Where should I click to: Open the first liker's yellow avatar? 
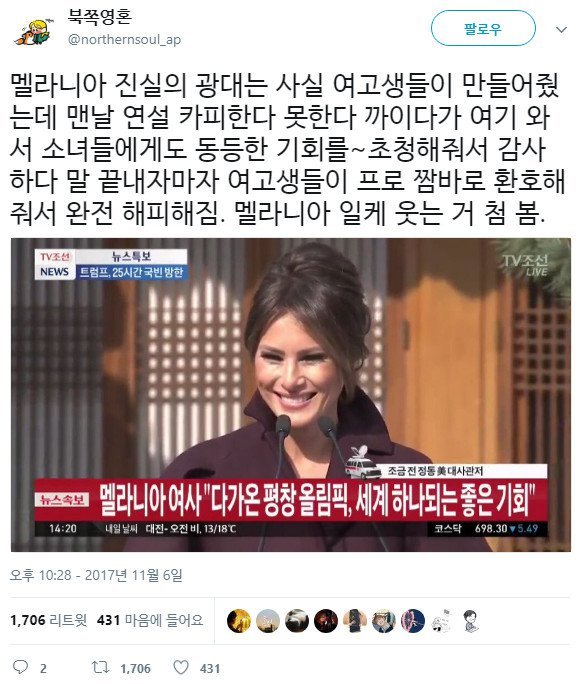click(x=239, y=621)
